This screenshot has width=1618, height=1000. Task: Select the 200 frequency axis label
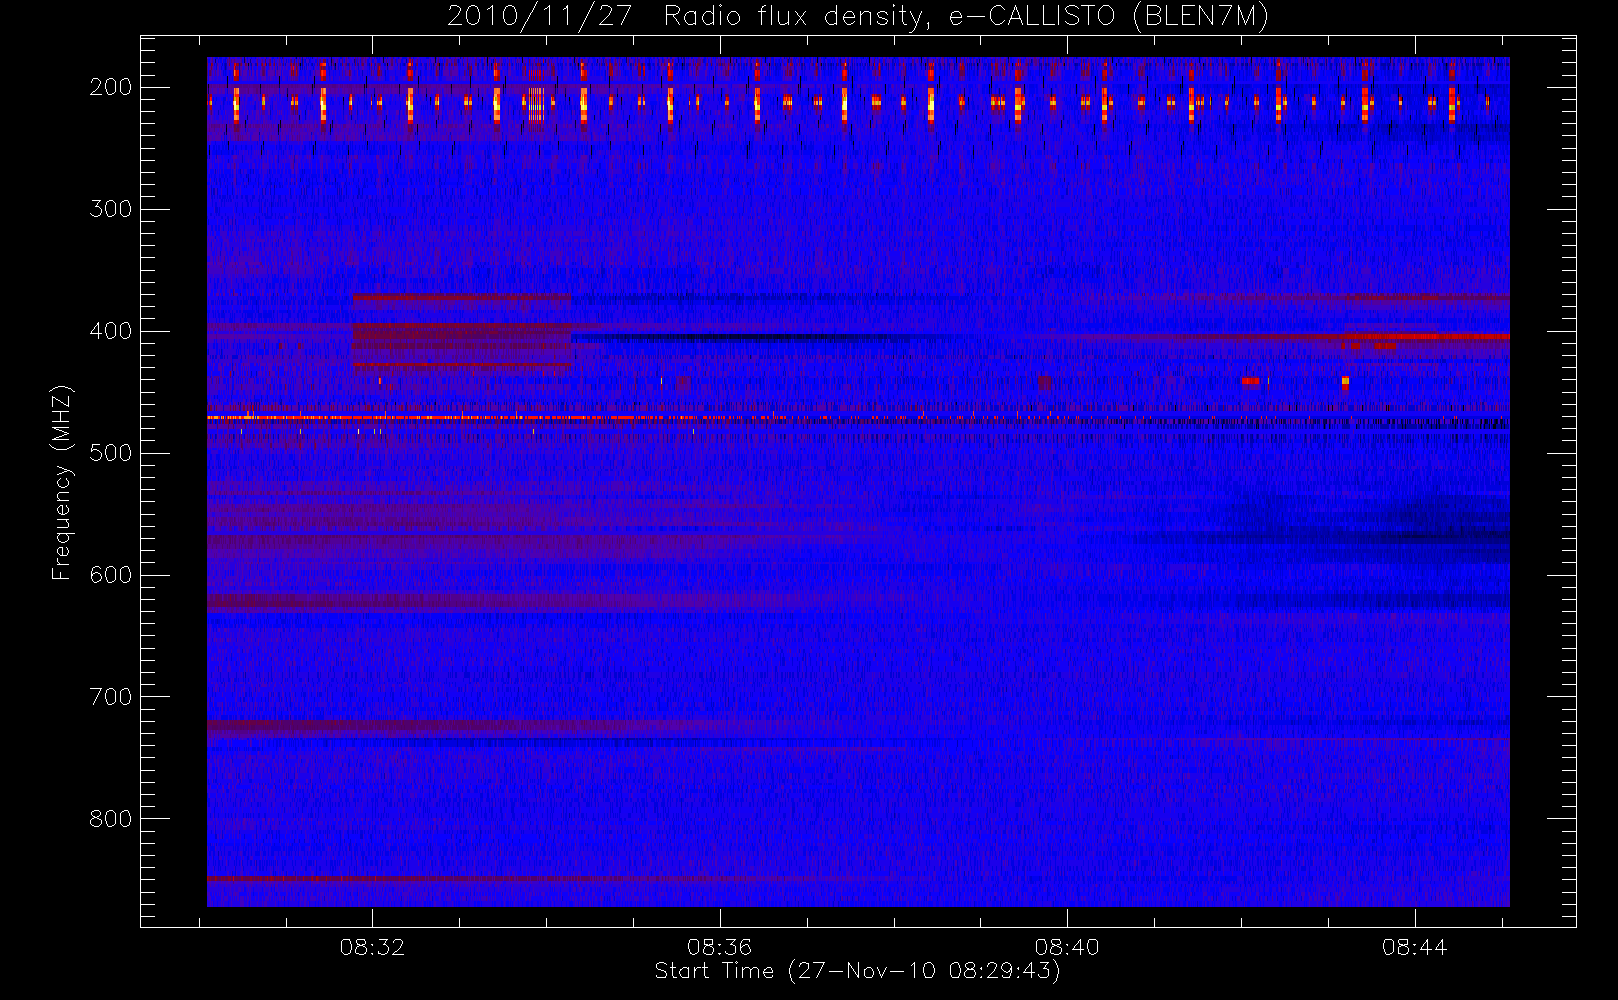pos(110,87)
